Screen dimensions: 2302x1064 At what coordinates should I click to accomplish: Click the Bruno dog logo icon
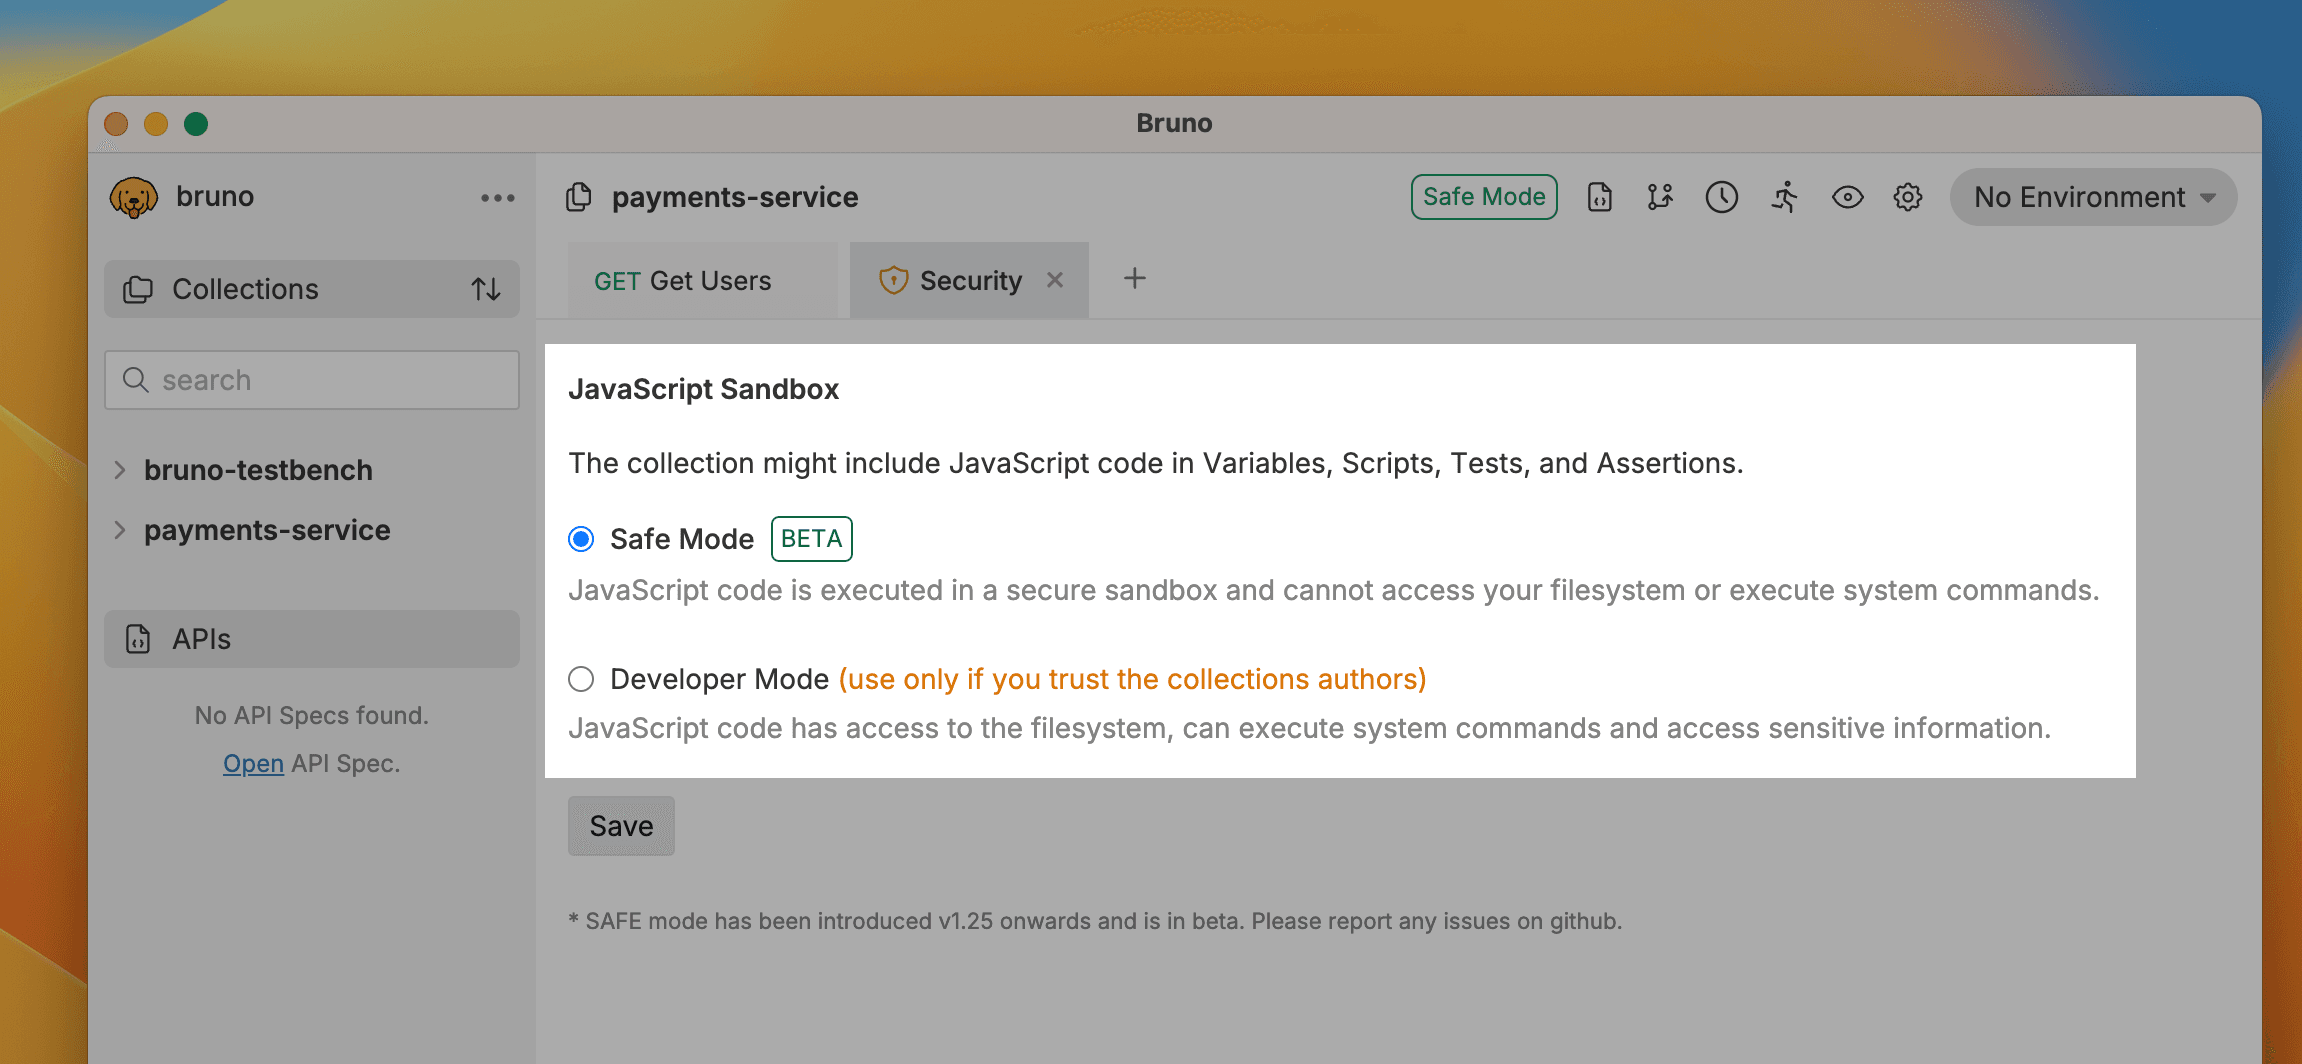point(134,197)
